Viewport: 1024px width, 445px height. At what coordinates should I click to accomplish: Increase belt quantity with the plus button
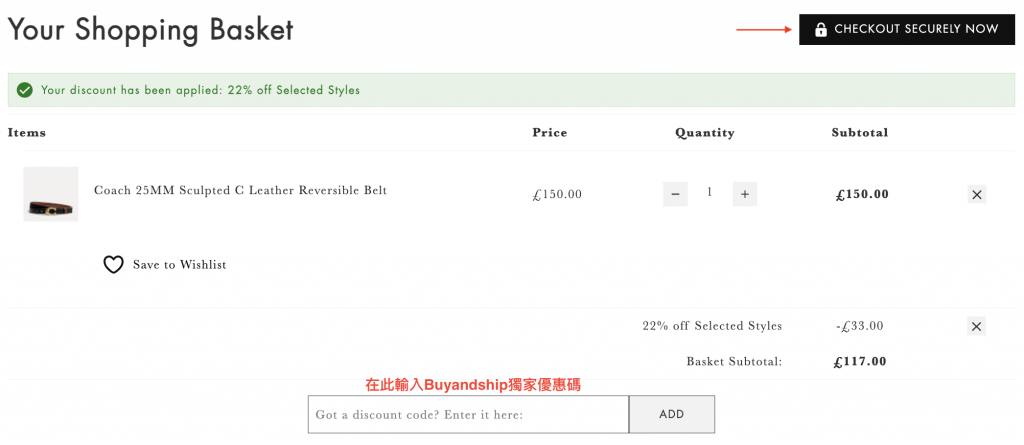744,194
